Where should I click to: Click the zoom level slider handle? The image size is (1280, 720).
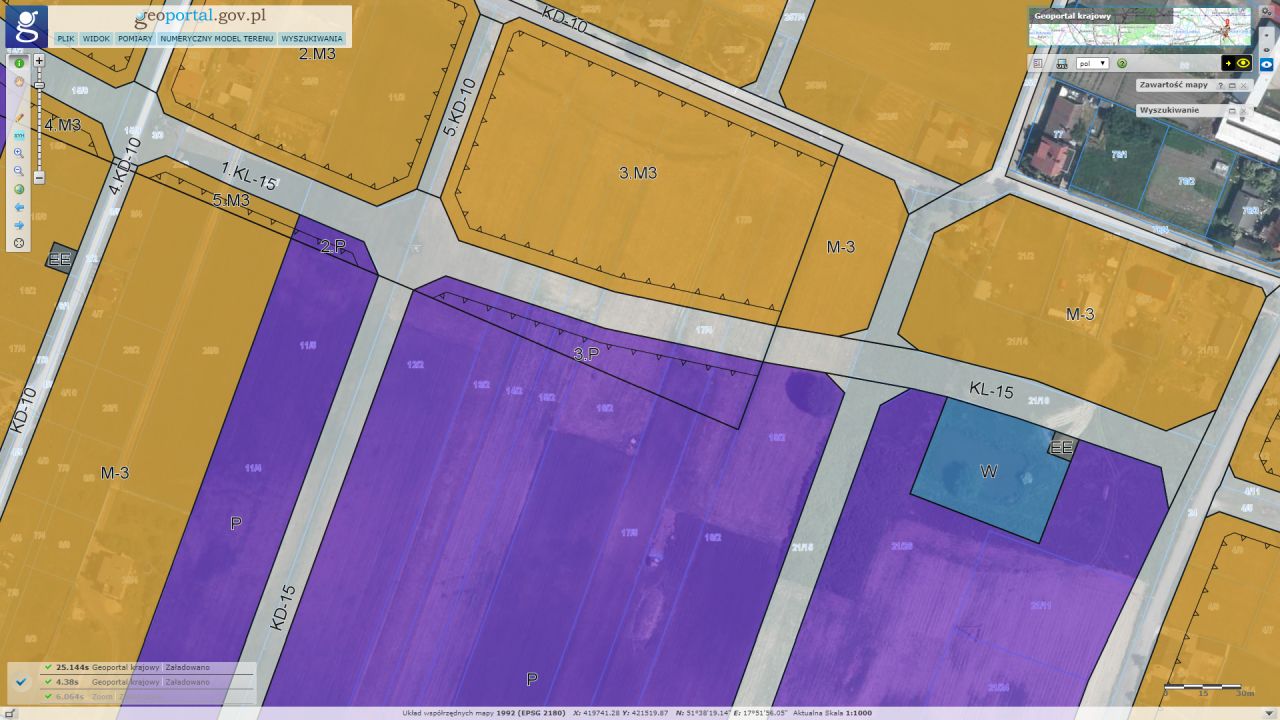click(x=39, y=85)
